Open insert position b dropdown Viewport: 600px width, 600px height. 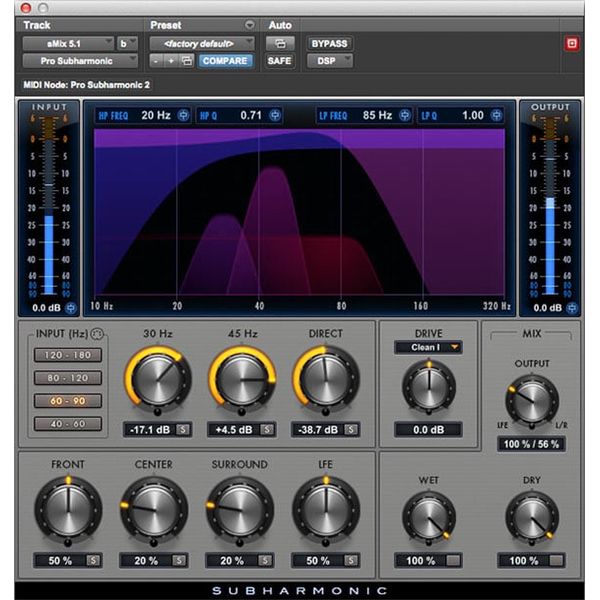pos(127,44)
